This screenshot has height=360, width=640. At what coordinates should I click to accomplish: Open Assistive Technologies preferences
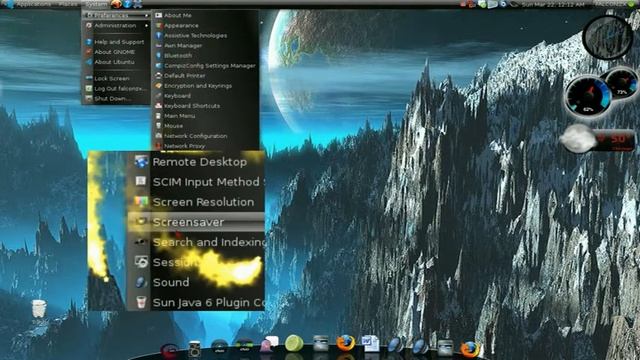[206, 36]
